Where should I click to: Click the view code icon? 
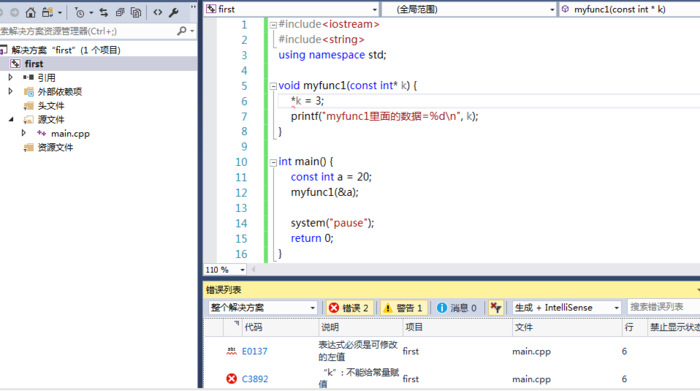pyautogui.click(x=158, y=12)
